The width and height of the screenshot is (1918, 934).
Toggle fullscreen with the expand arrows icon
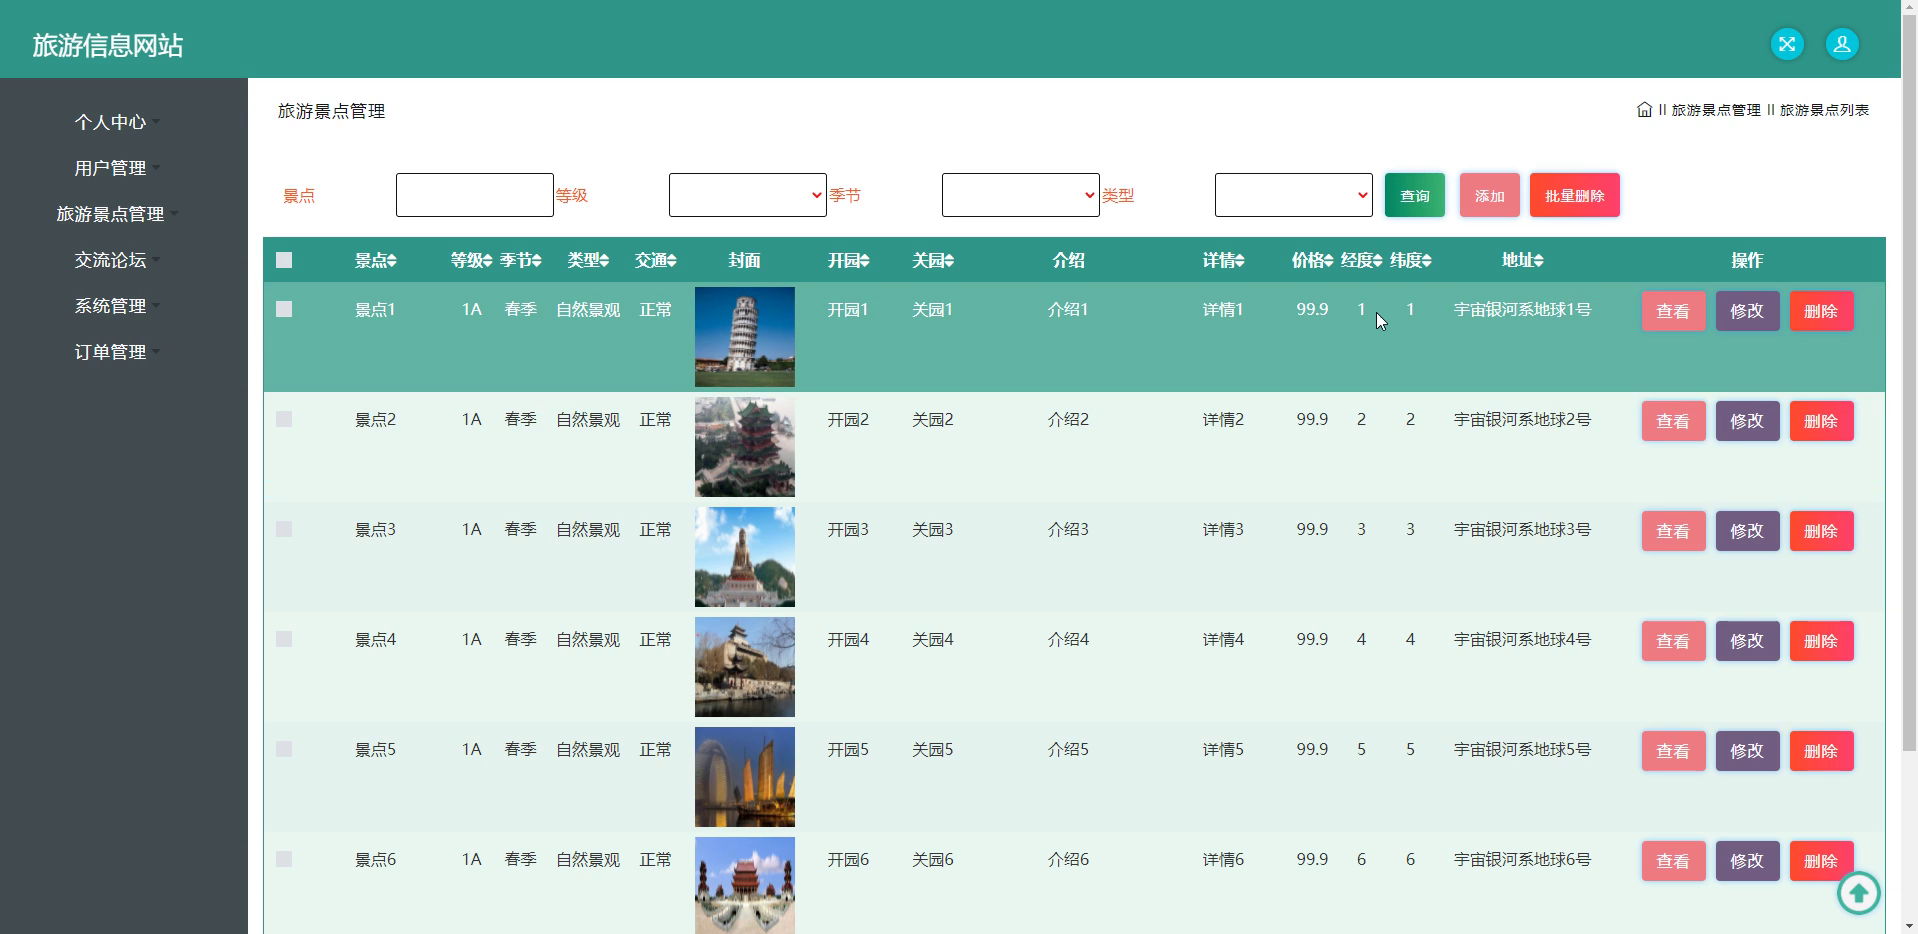click(x=1787, y=44)
